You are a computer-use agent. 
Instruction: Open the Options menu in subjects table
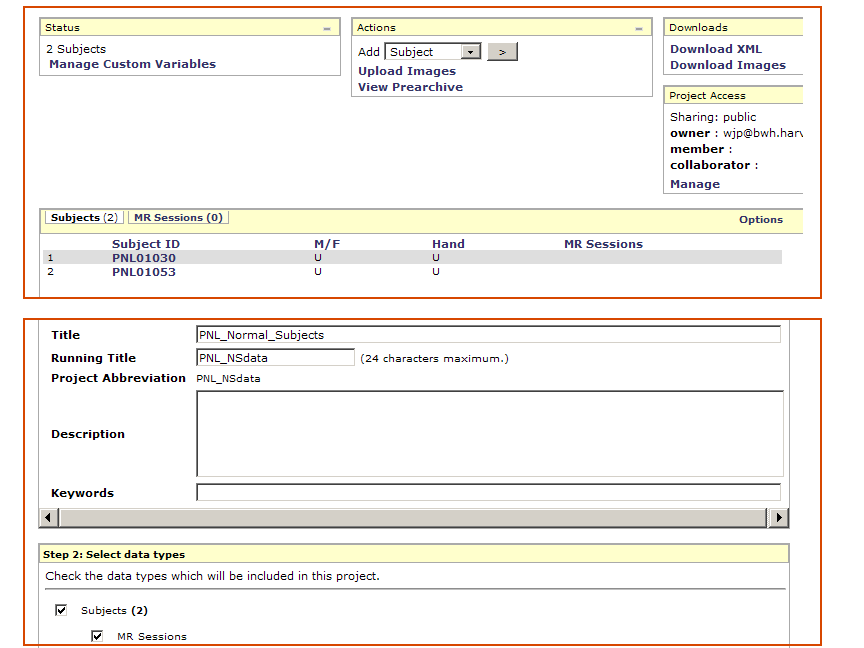[x=760, y=220]
